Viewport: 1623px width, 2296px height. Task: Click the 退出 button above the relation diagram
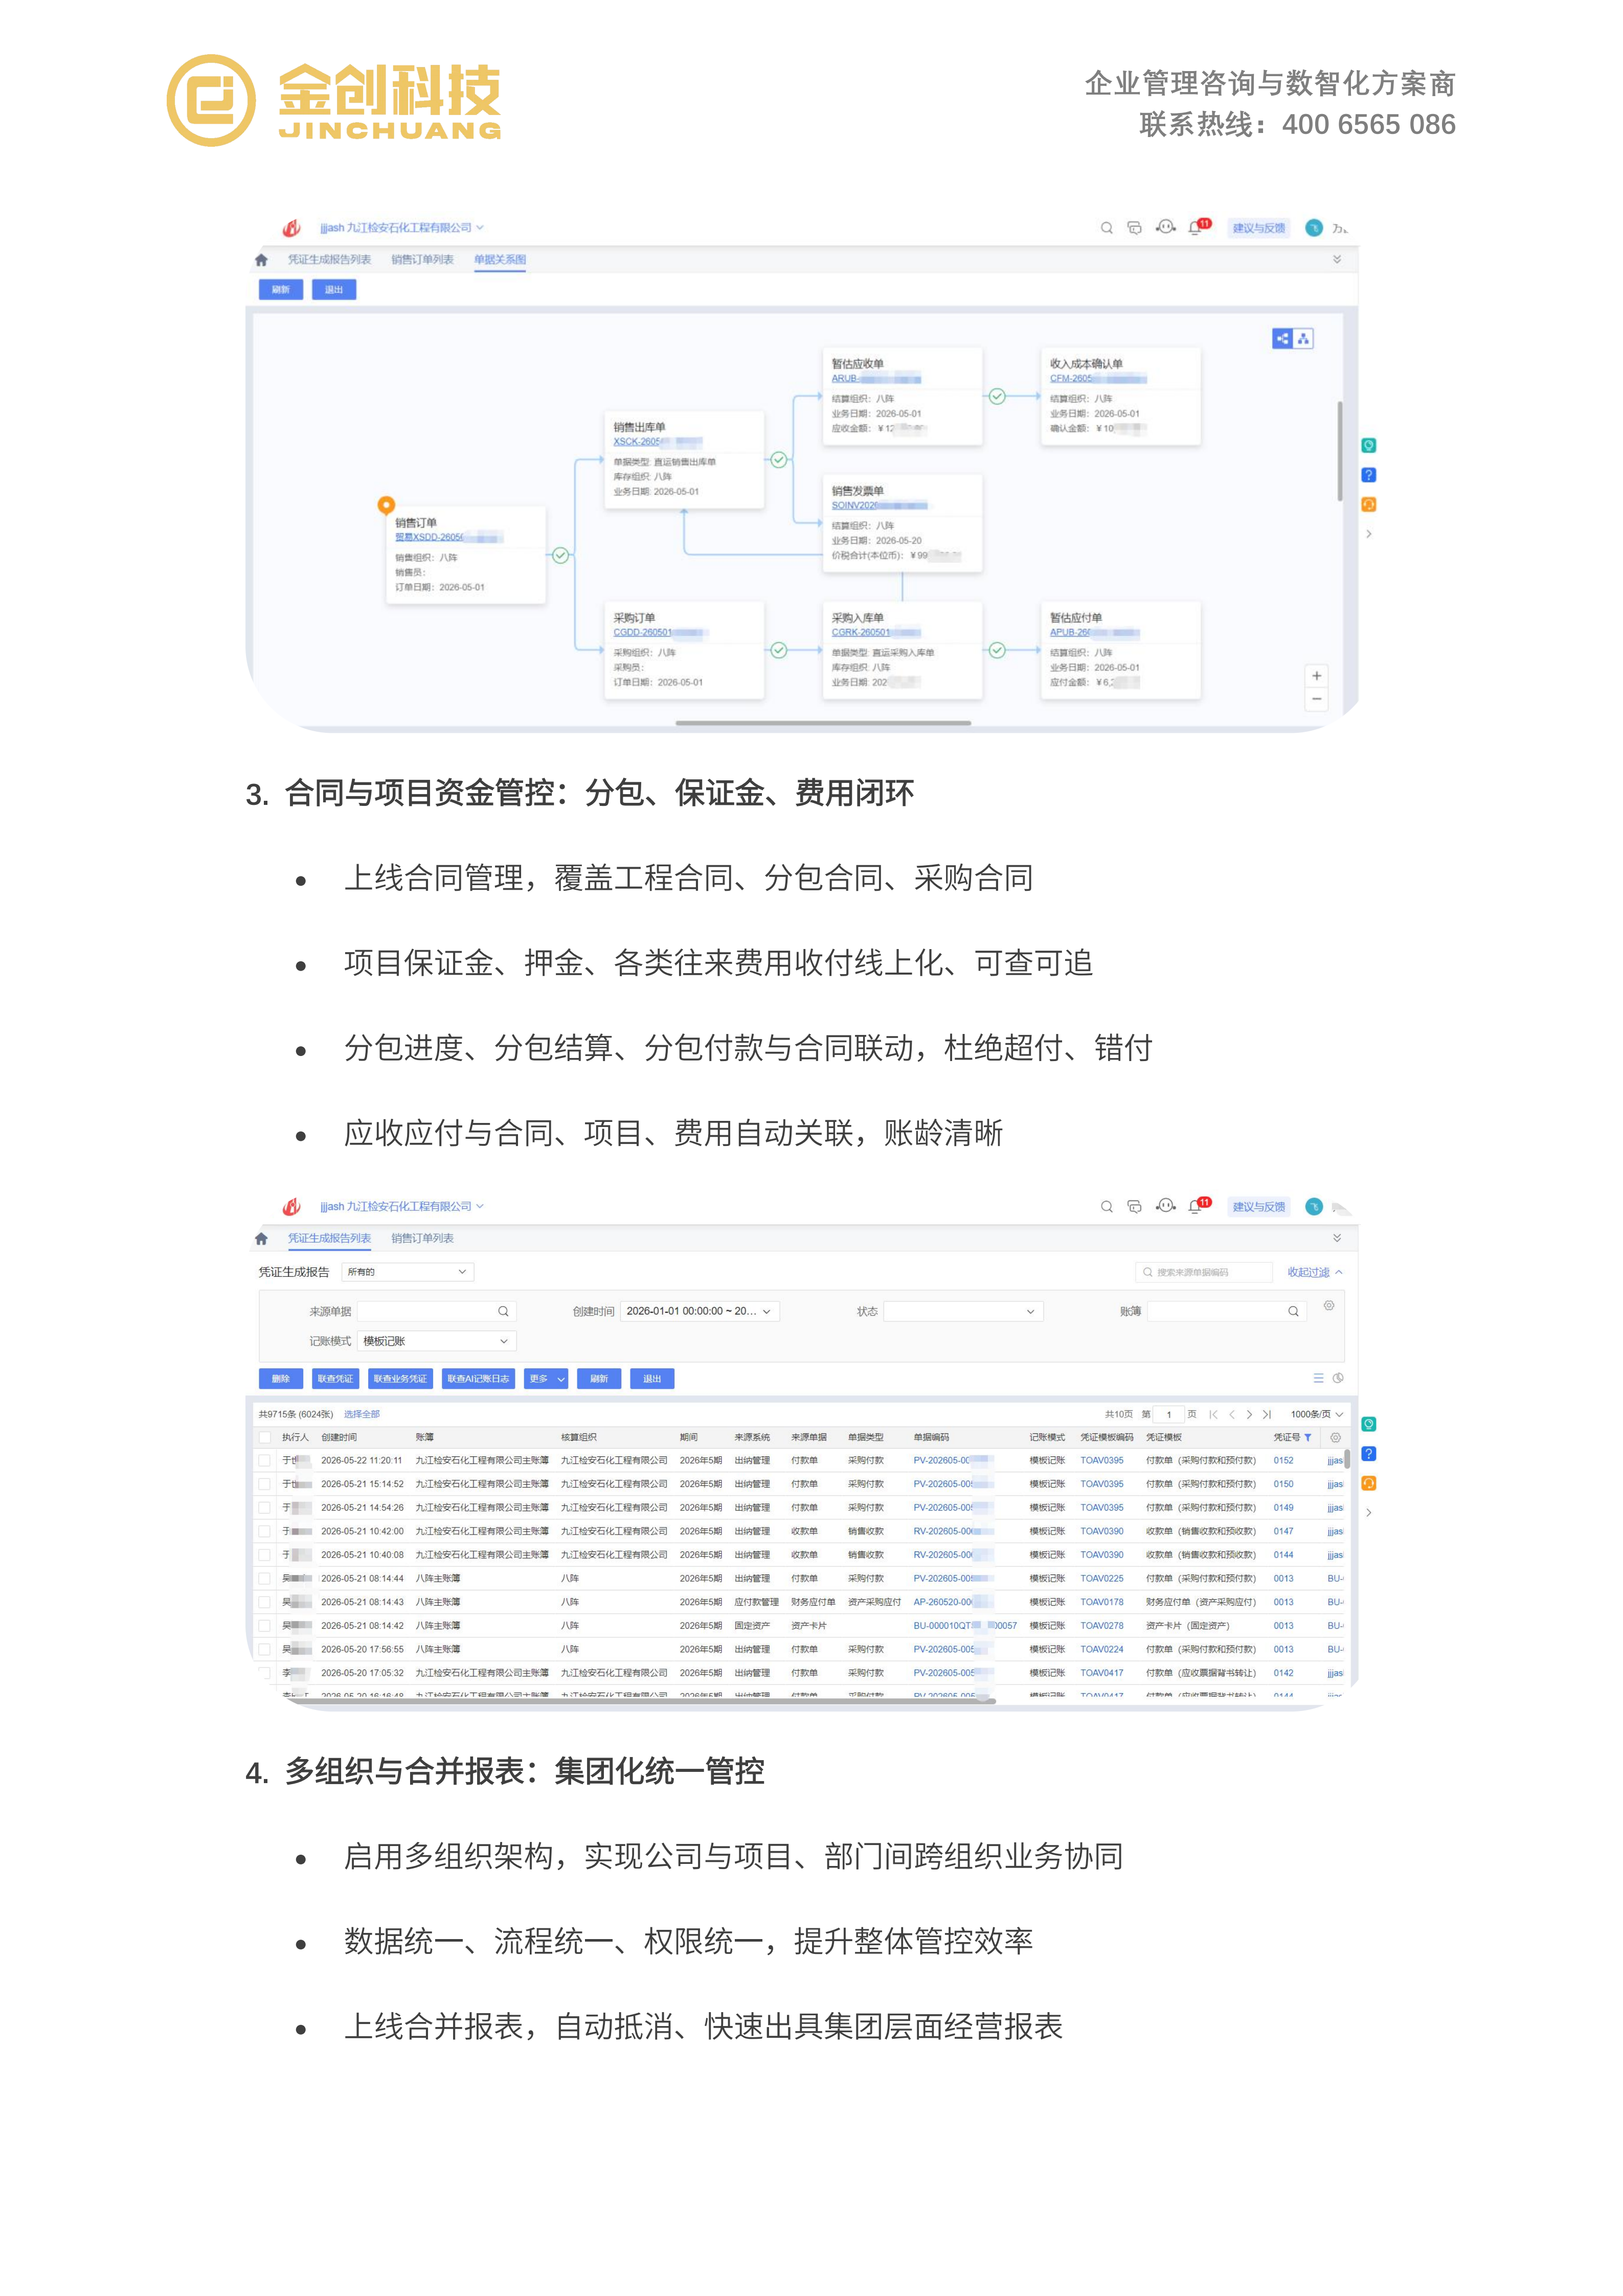click(x=334, y=290)
